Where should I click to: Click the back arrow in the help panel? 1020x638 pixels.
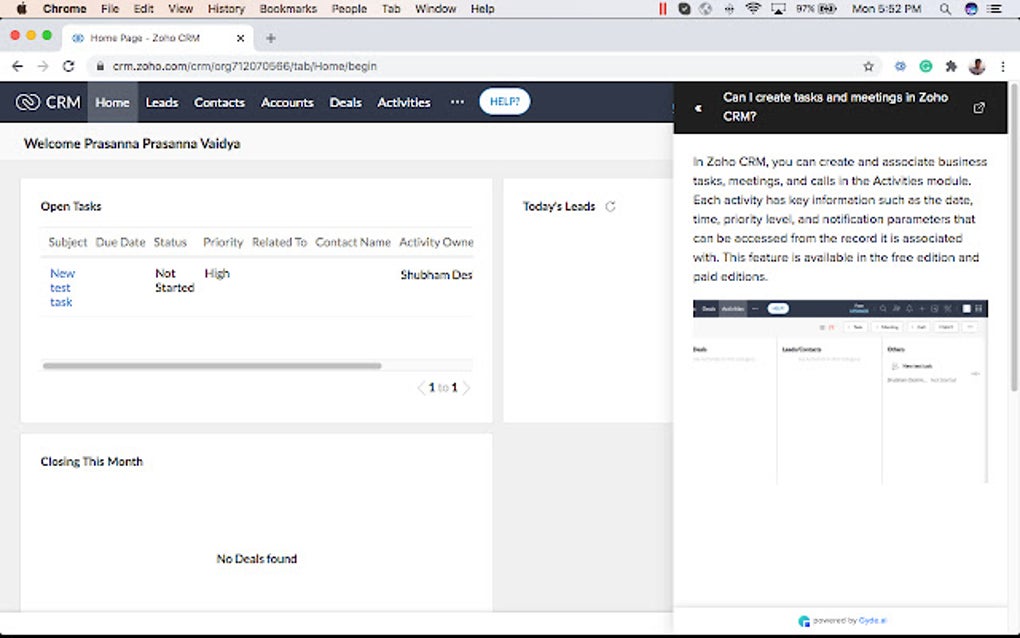pyautogui.click(x=697, y=107)
